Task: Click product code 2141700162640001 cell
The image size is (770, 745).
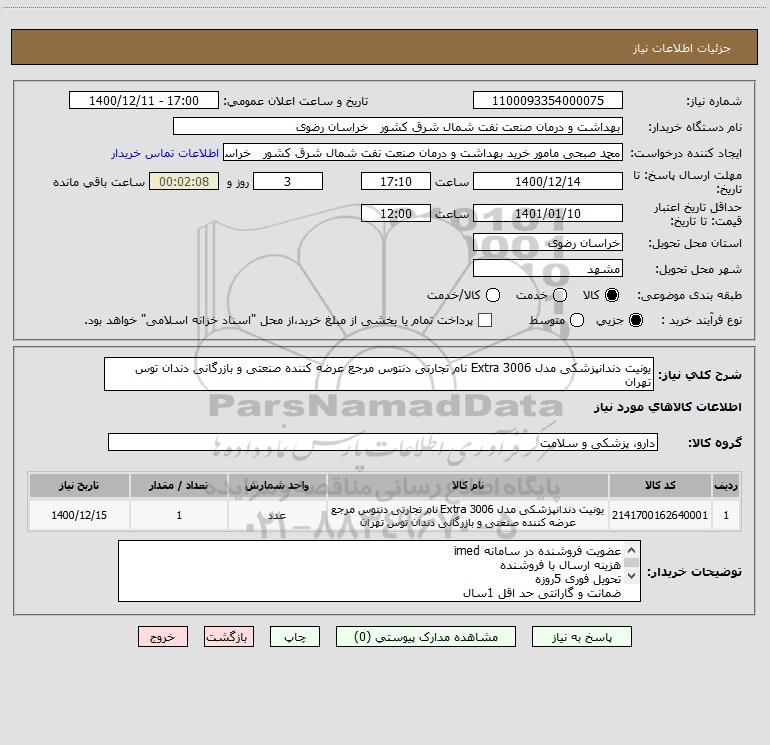Action: (x=660, y=515)
